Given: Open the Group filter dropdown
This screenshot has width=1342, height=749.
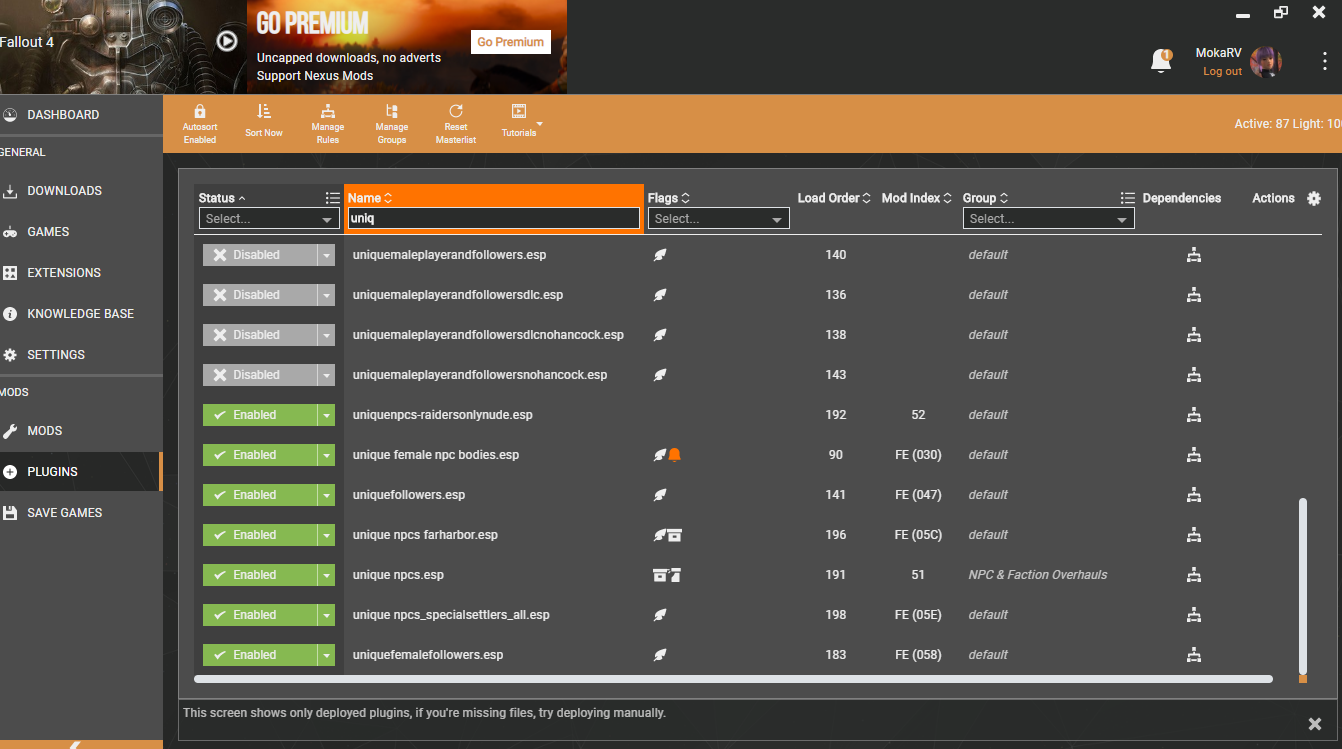Looking at the screenshot, I should click(1049, 219).
